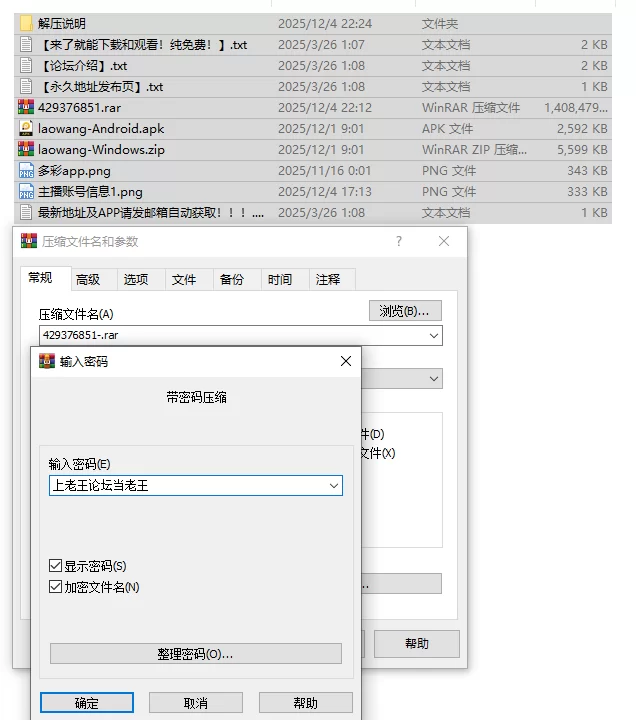Click the WinRAR icon of 429376851.rar
Viewport: 636px width, 720px height.
point(26,107)
